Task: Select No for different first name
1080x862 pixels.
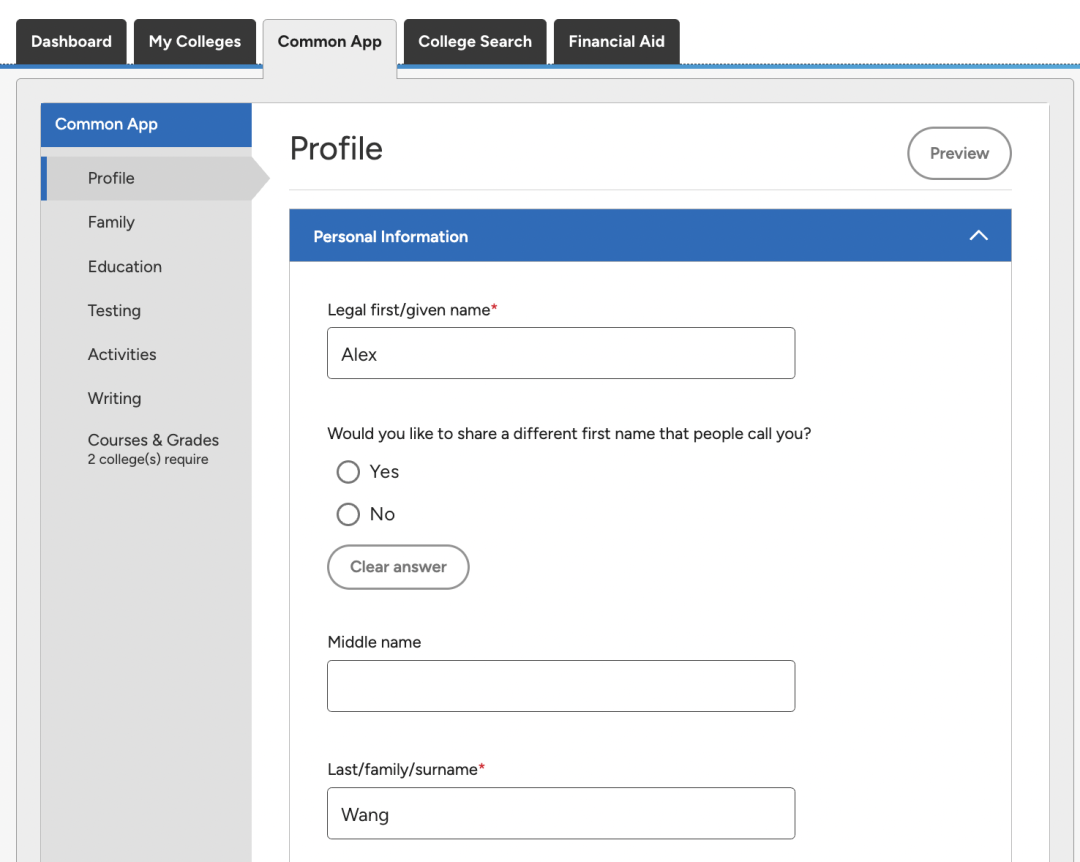Action: pos(348,514)
